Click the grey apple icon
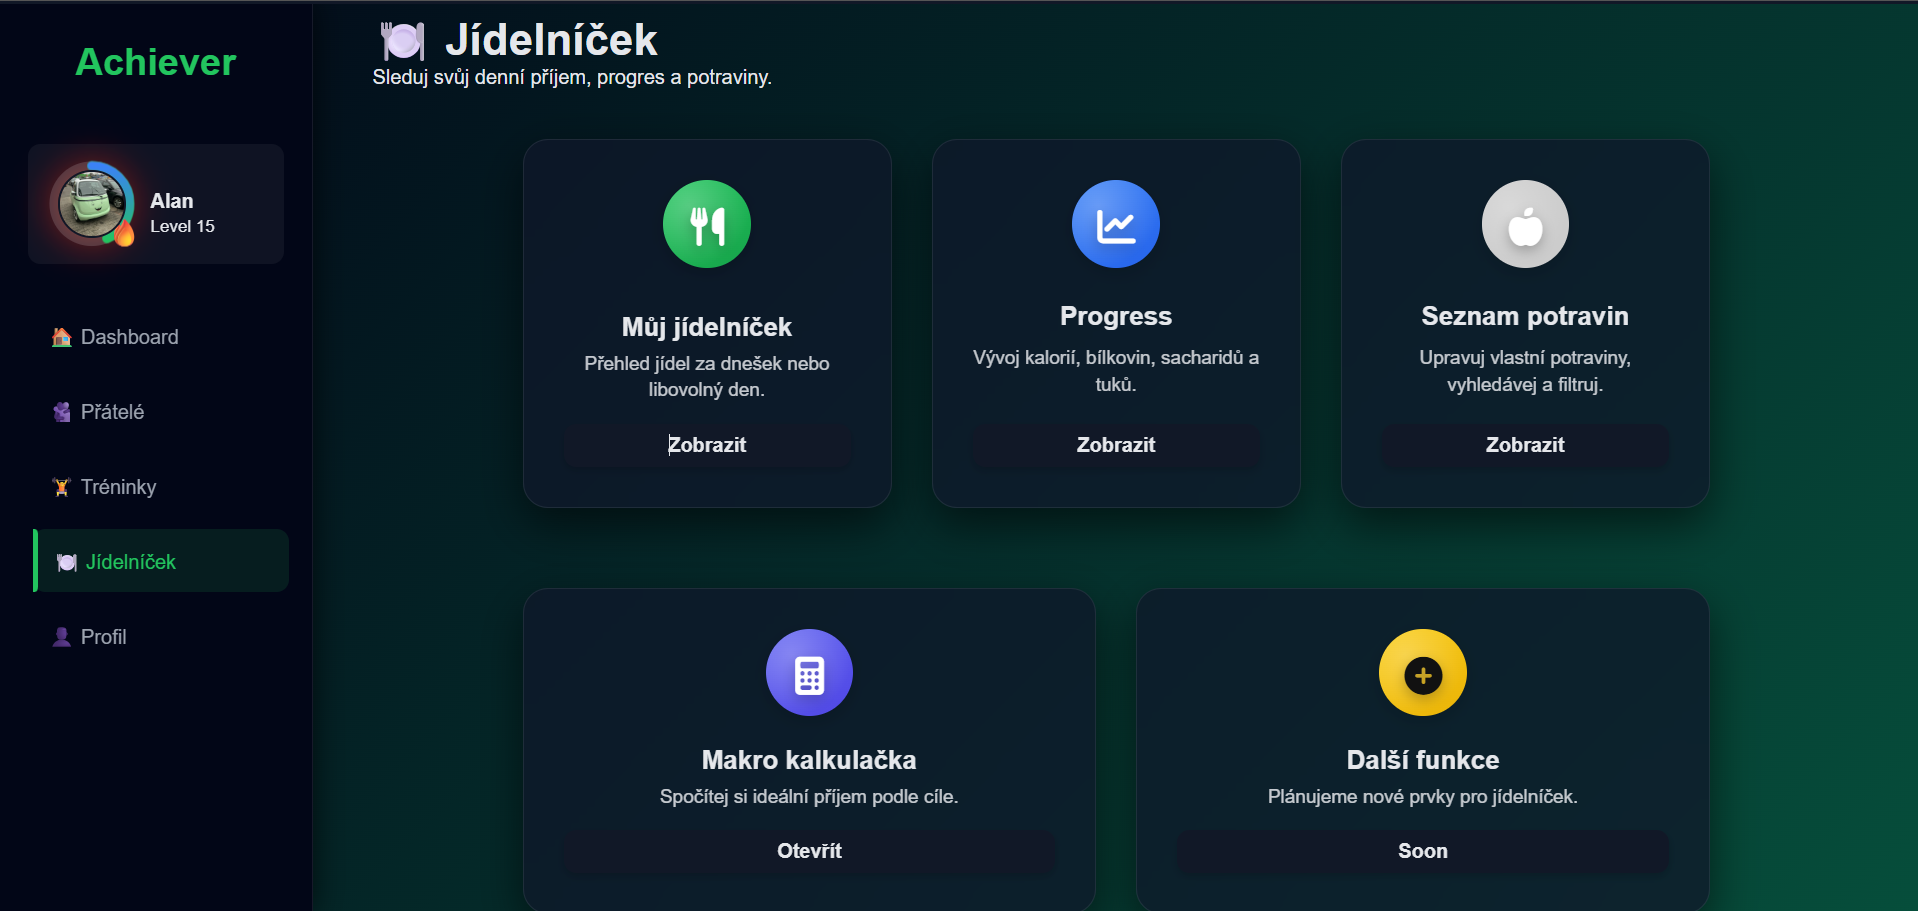This screenshot has height=911, width=1918. point(1524,224)
